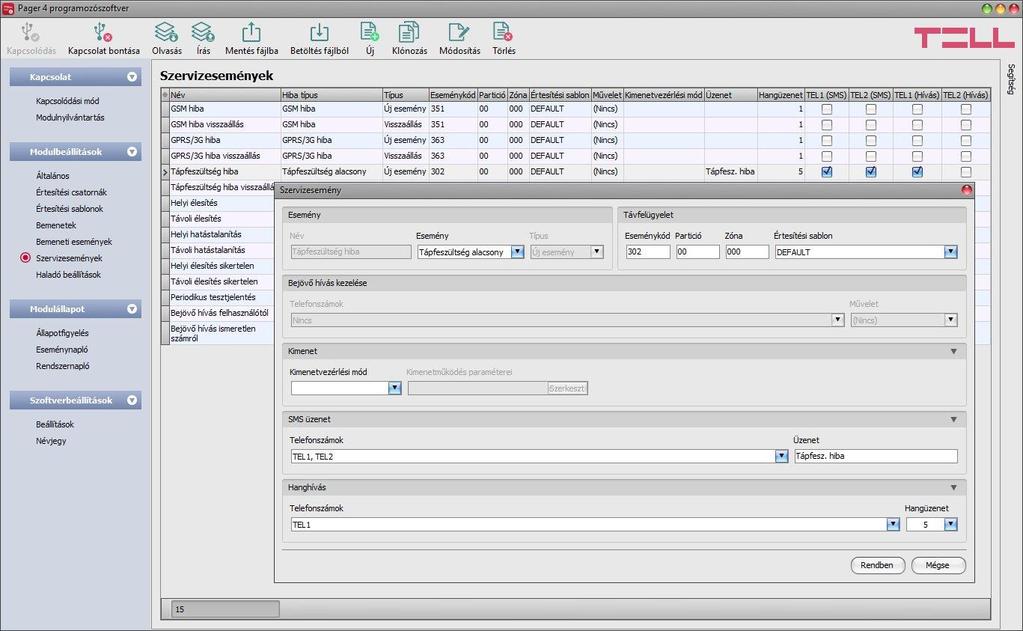Open Haladó beállítások in the sidebar

(68, 275)
